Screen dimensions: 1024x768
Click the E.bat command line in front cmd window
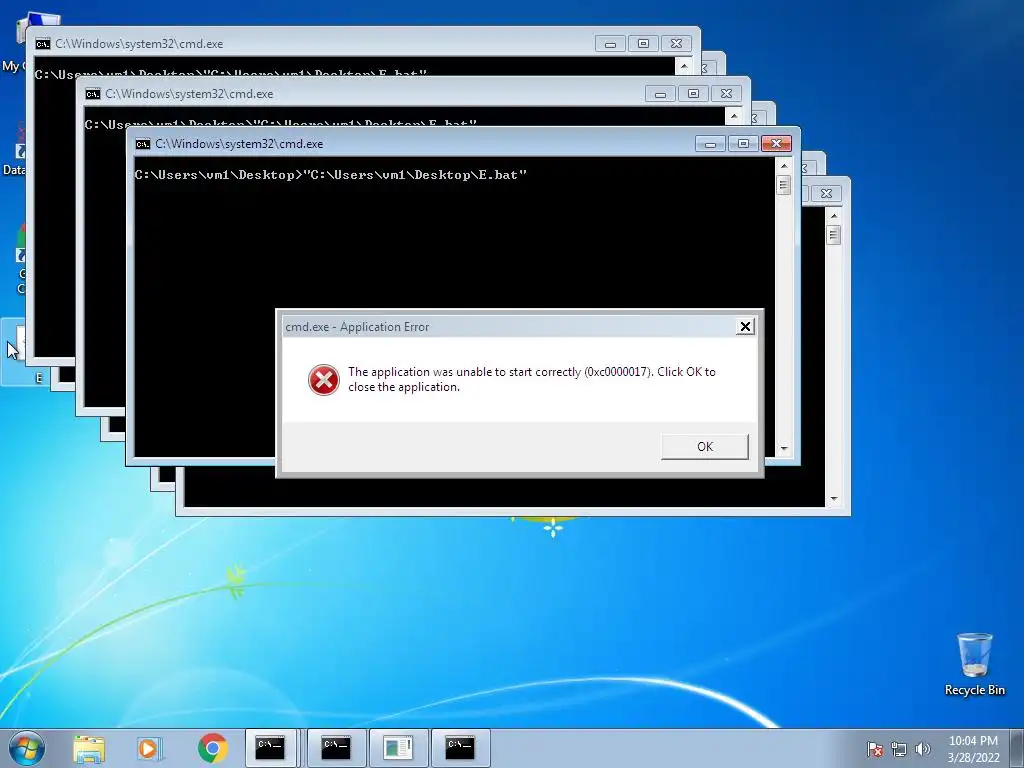(x=330, y=175)
